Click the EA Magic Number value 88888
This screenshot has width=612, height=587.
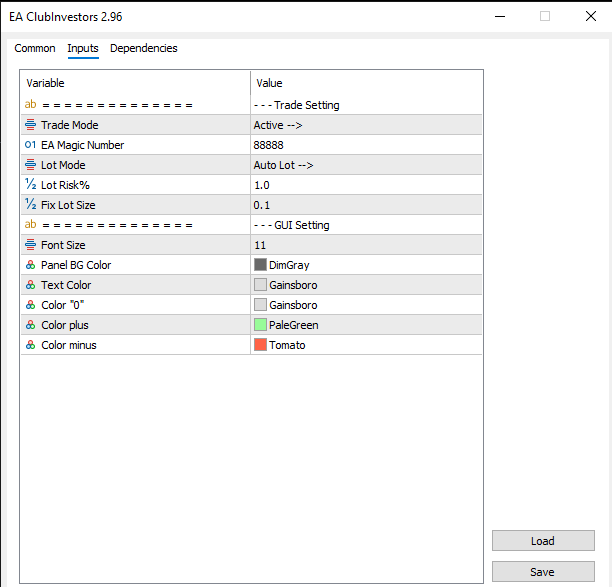269,145
